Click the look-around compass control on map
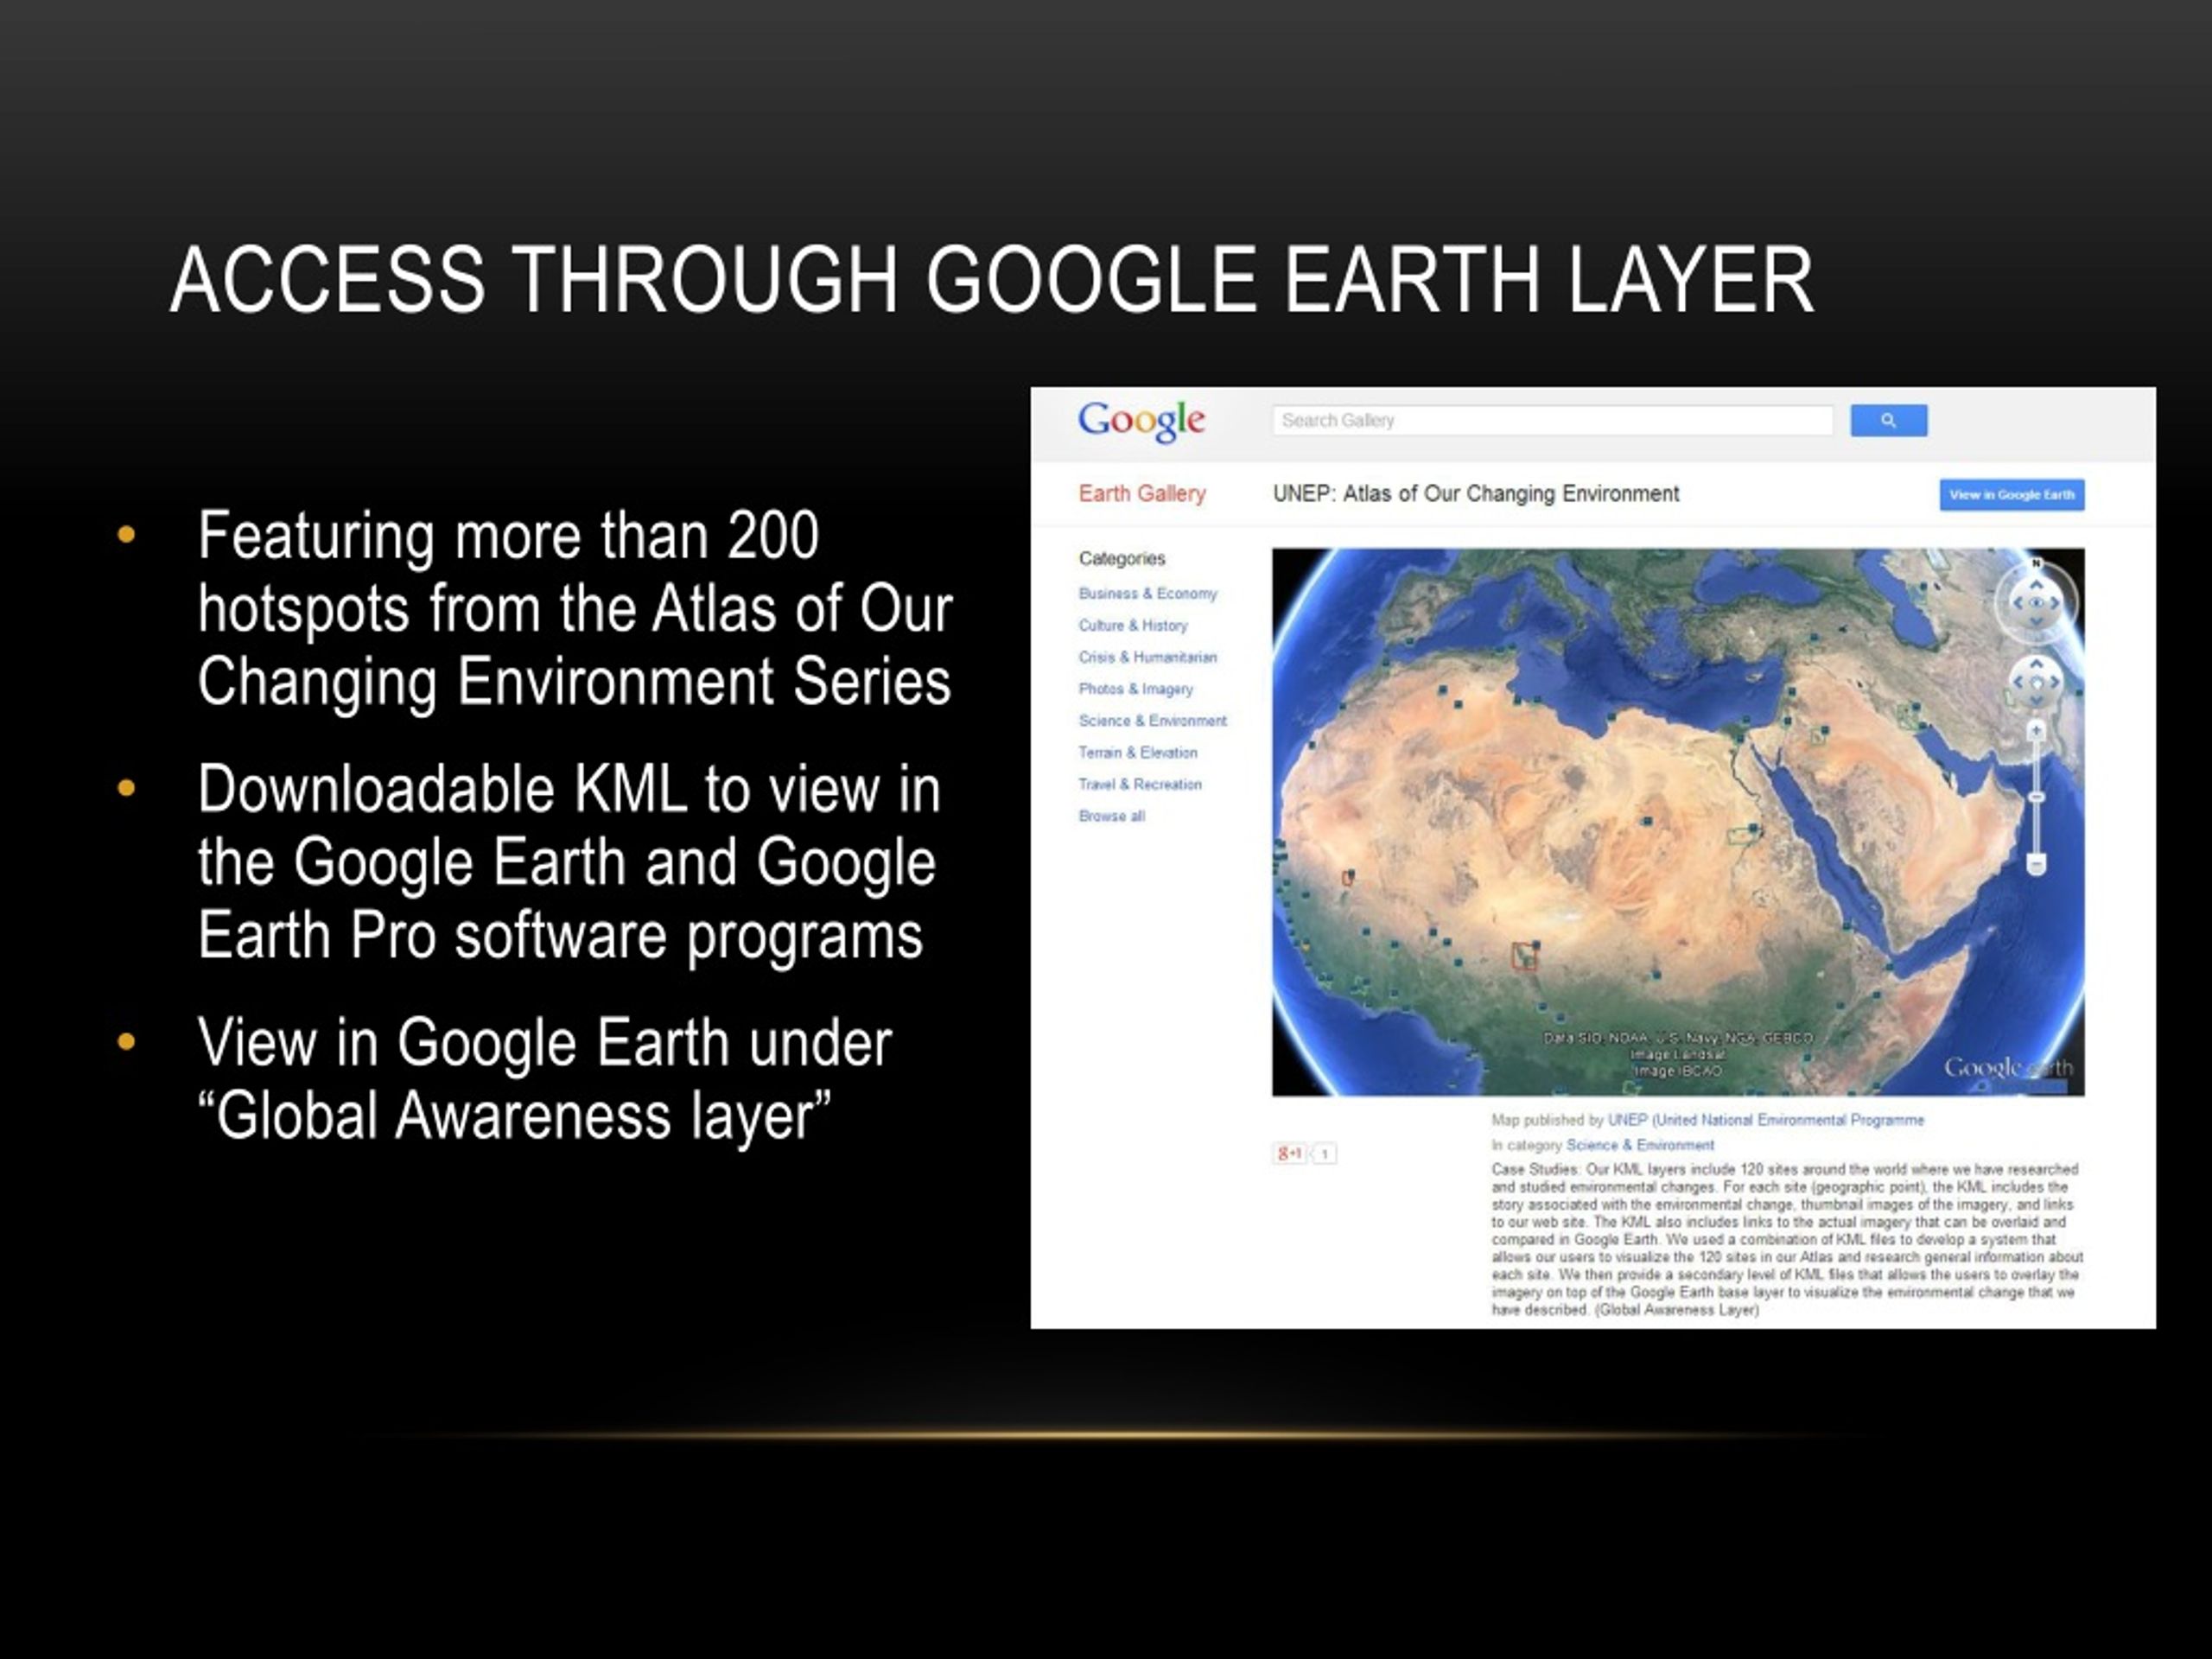The height and width of the screenshot is (1659, 2212). (2036, 603)
